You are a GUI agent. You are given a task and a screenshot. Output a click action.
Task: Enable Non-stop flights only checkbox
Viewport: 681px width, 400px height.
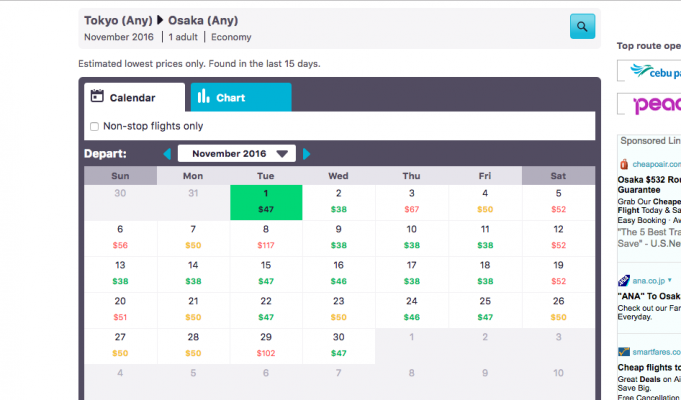pyautogui.click(x=94, y=126)
